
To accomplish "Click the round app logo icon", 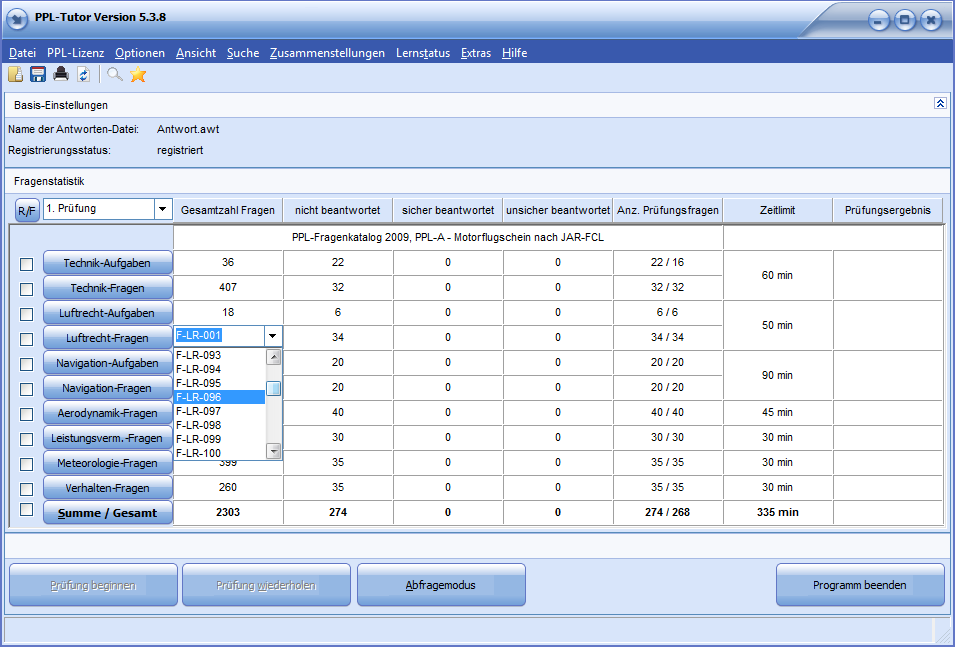I will pos(16,18).
